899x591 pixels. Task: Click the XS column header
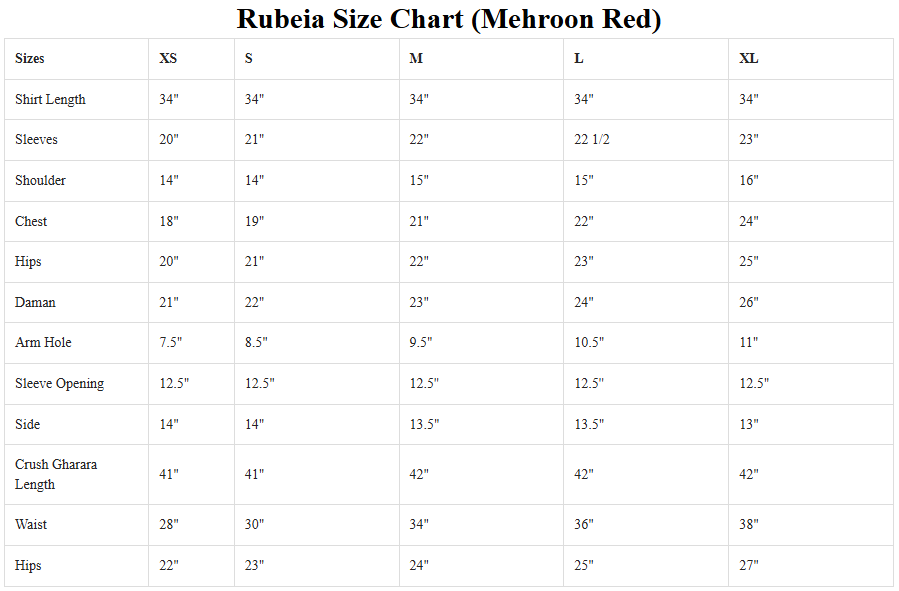(168, 59)
